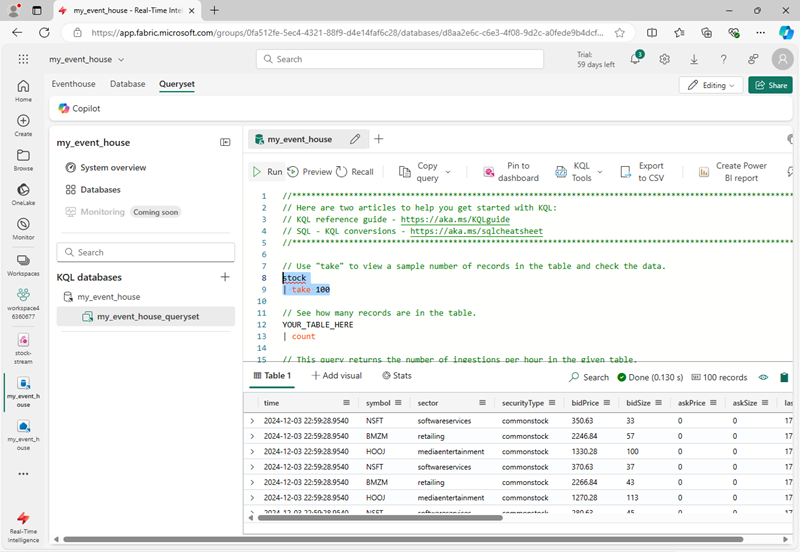
Task: Click the Recall button
Action: pos(355,172)
